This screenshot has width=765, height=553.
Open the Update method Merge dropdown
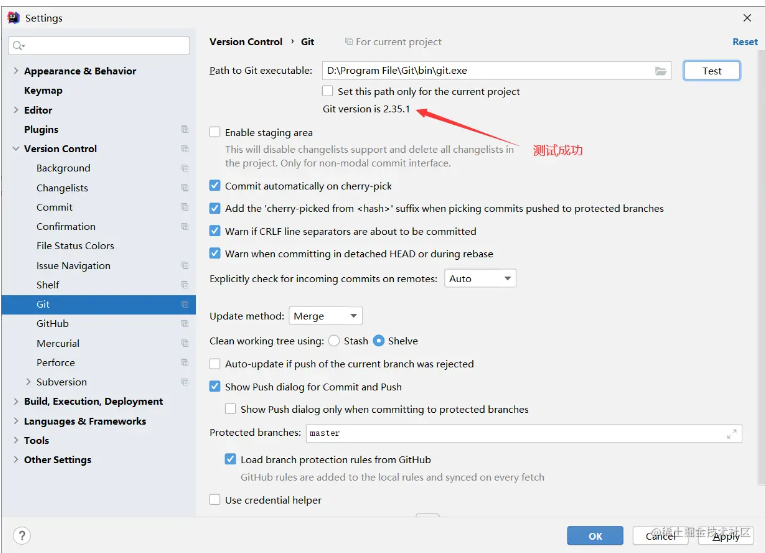(x=325, y=316)
